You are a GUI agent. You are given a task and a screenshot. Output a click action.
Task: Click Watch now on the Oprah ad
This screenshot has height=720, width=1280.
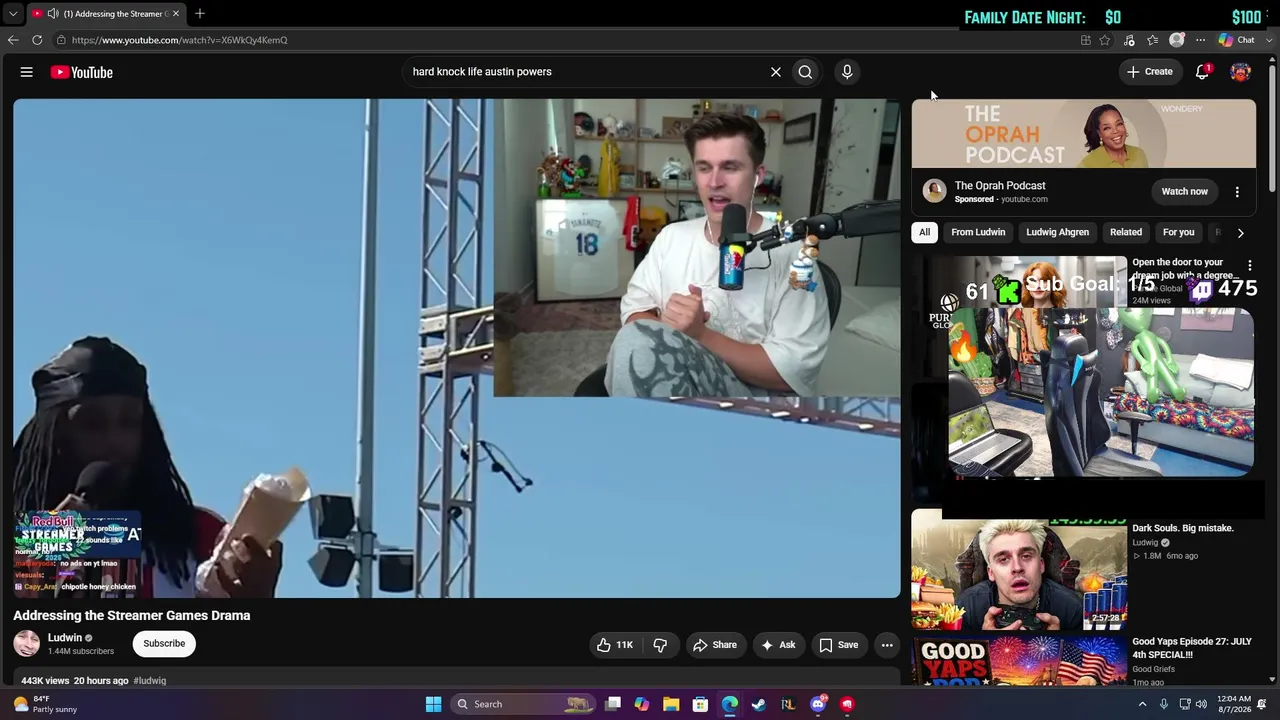tap(1185, 192)
